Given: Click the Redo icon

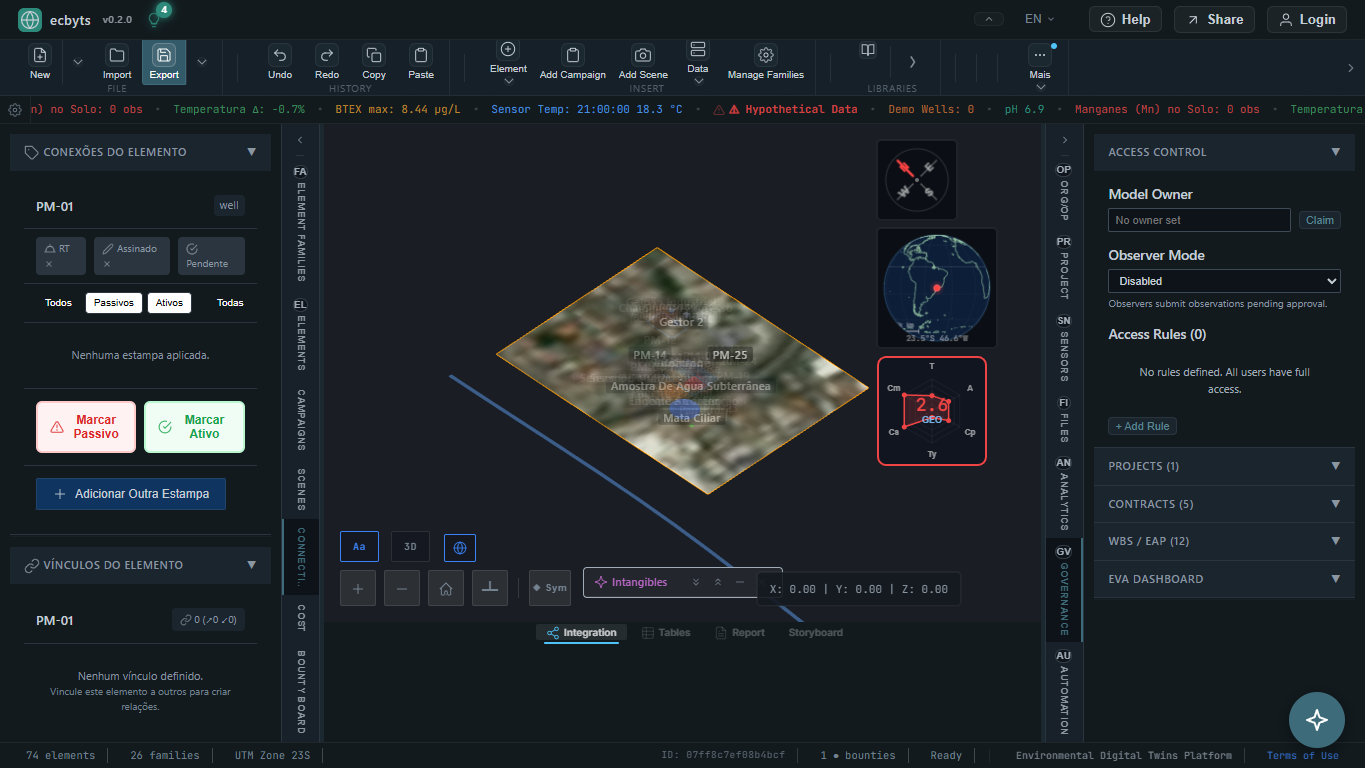Looking at the screenshot, I should 326,56.
